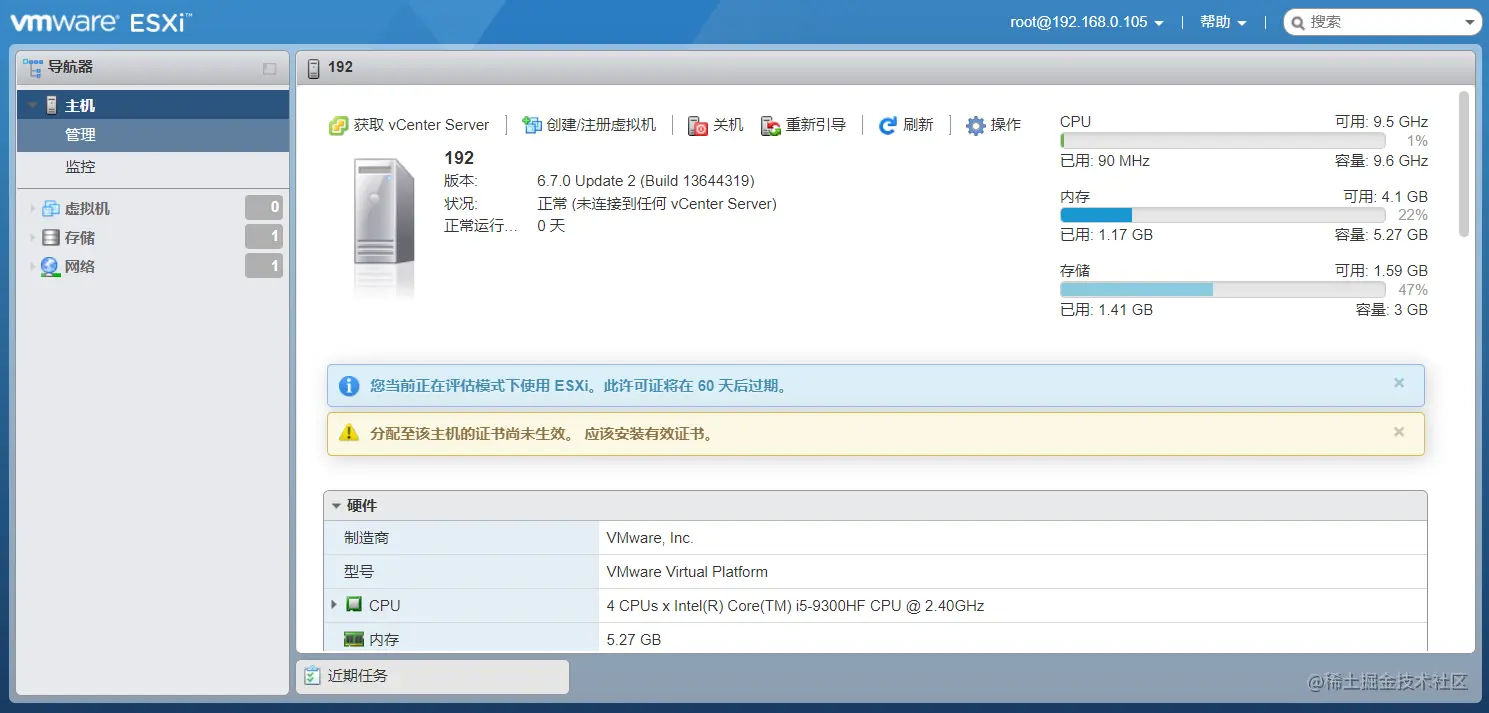Click the 关机 shutdown icon
Image resolution: width=1489 pixels, height=713 pixels.
click(698, 125)
